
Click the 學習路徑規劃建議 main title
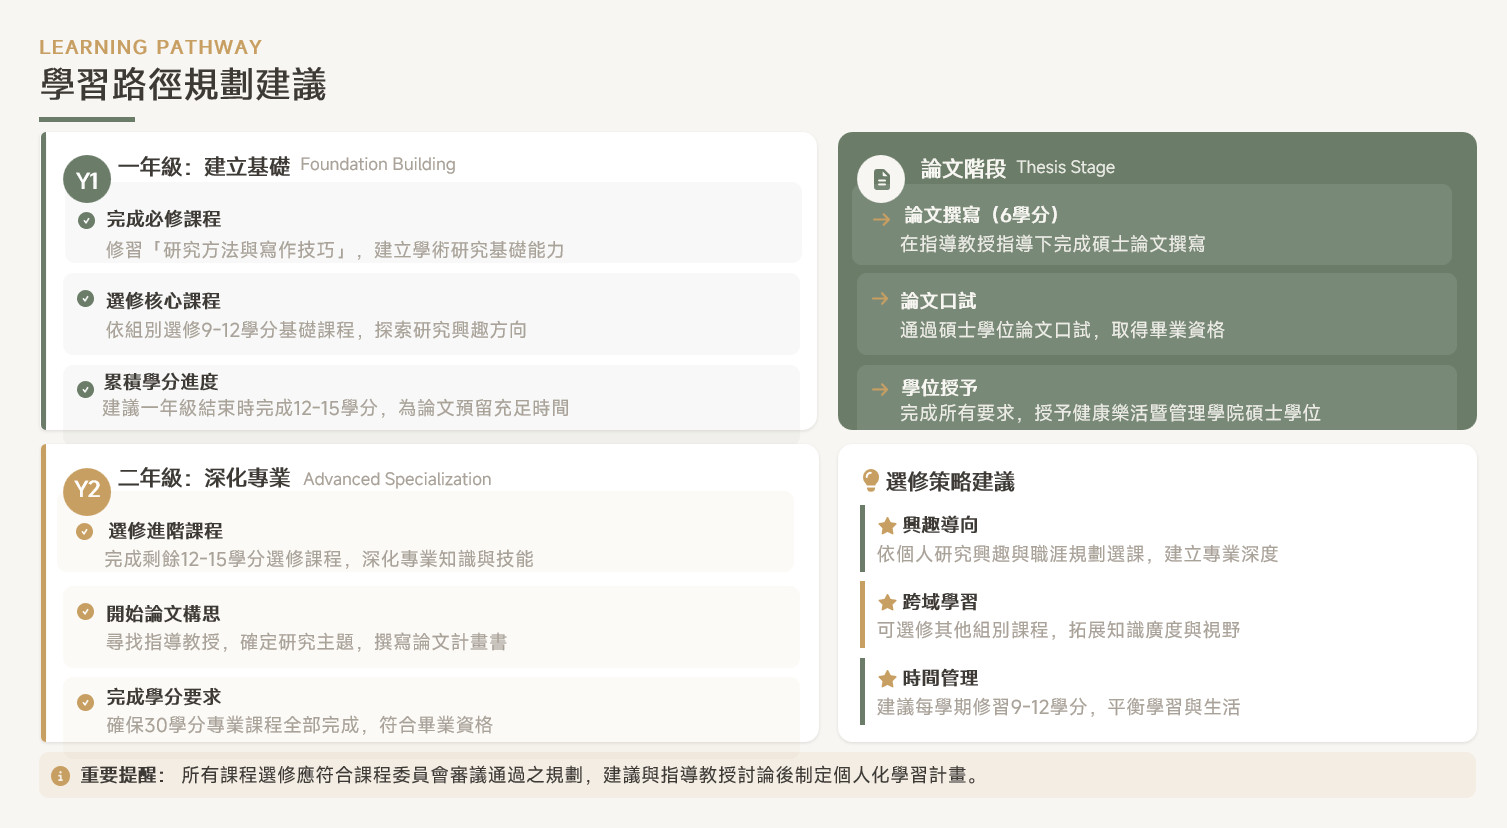tap(183, 85)
